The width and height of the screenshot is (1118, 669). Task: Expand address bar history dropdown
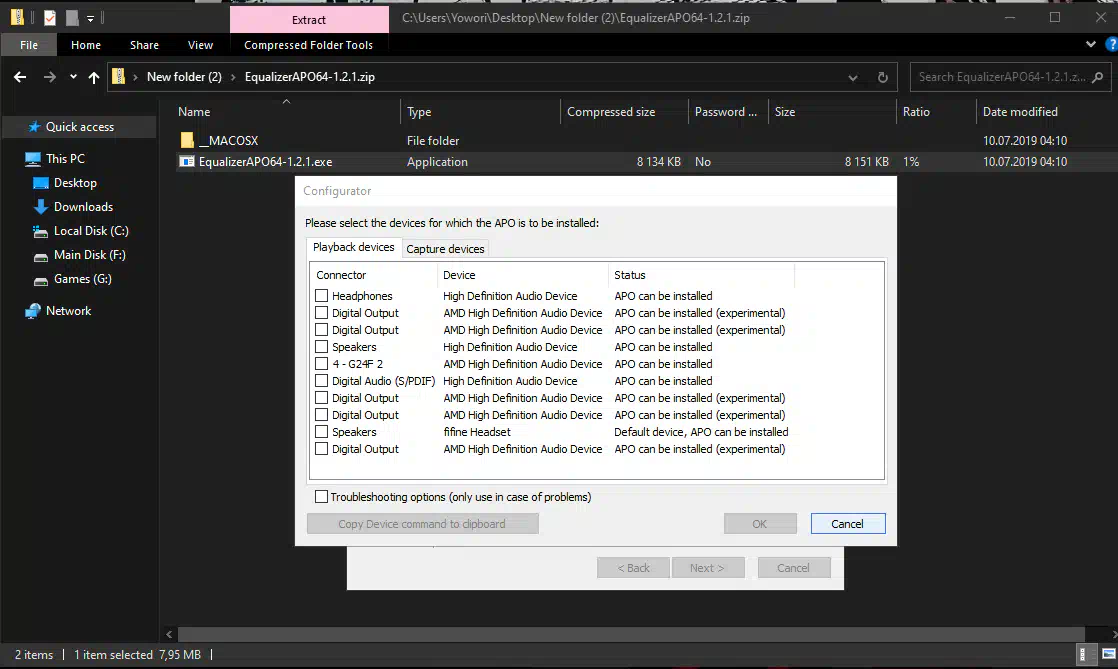click(x=853, y=77)
